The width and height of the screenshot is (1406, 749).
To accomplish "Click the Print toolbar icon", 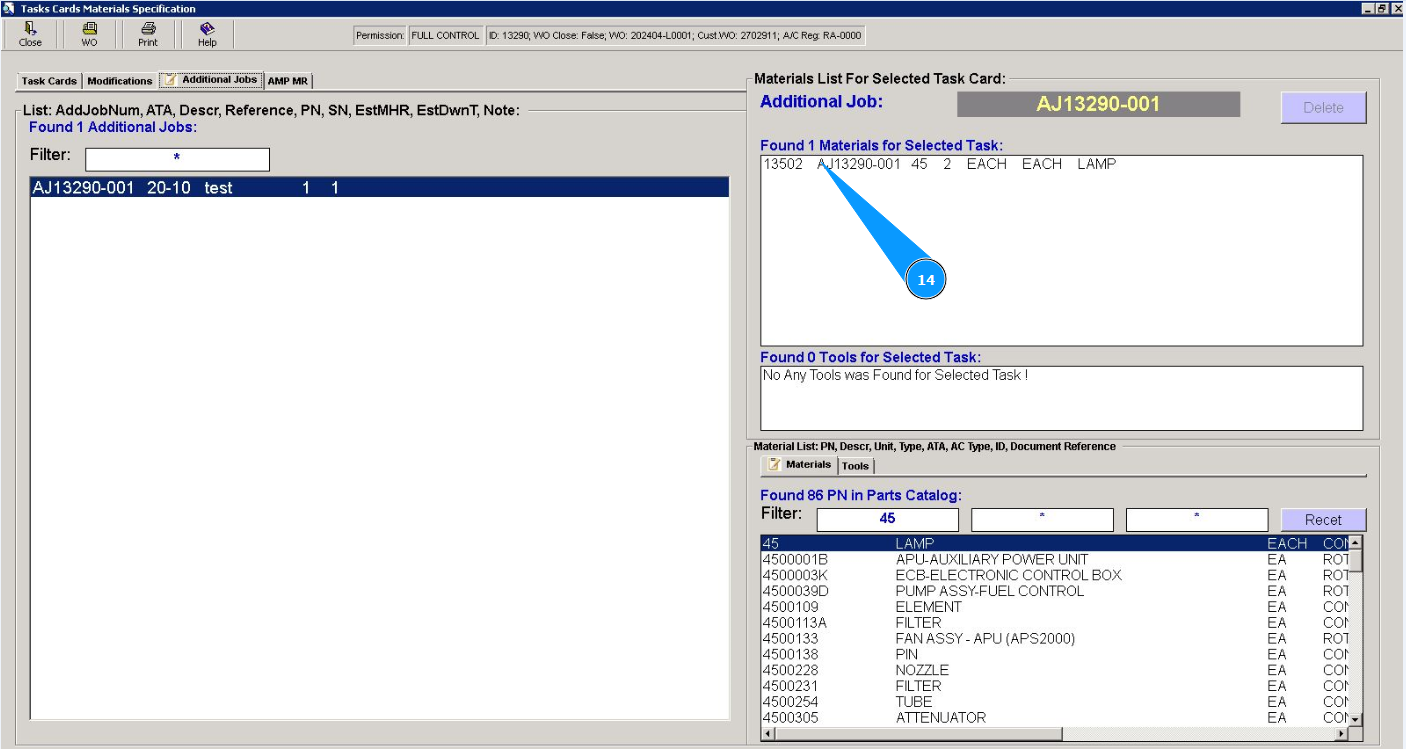I will click(148, 35).
